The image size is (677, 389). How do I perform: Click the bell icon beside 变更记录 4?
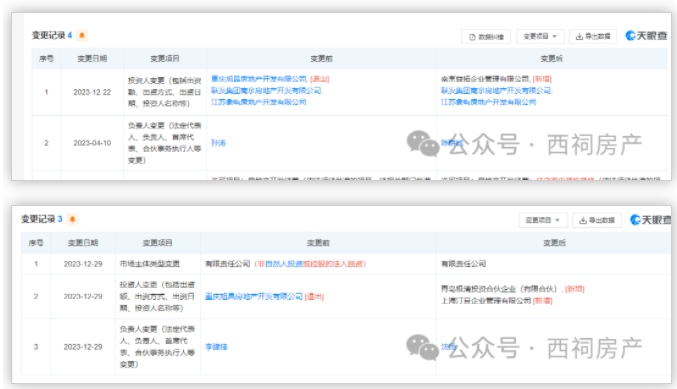82,35
